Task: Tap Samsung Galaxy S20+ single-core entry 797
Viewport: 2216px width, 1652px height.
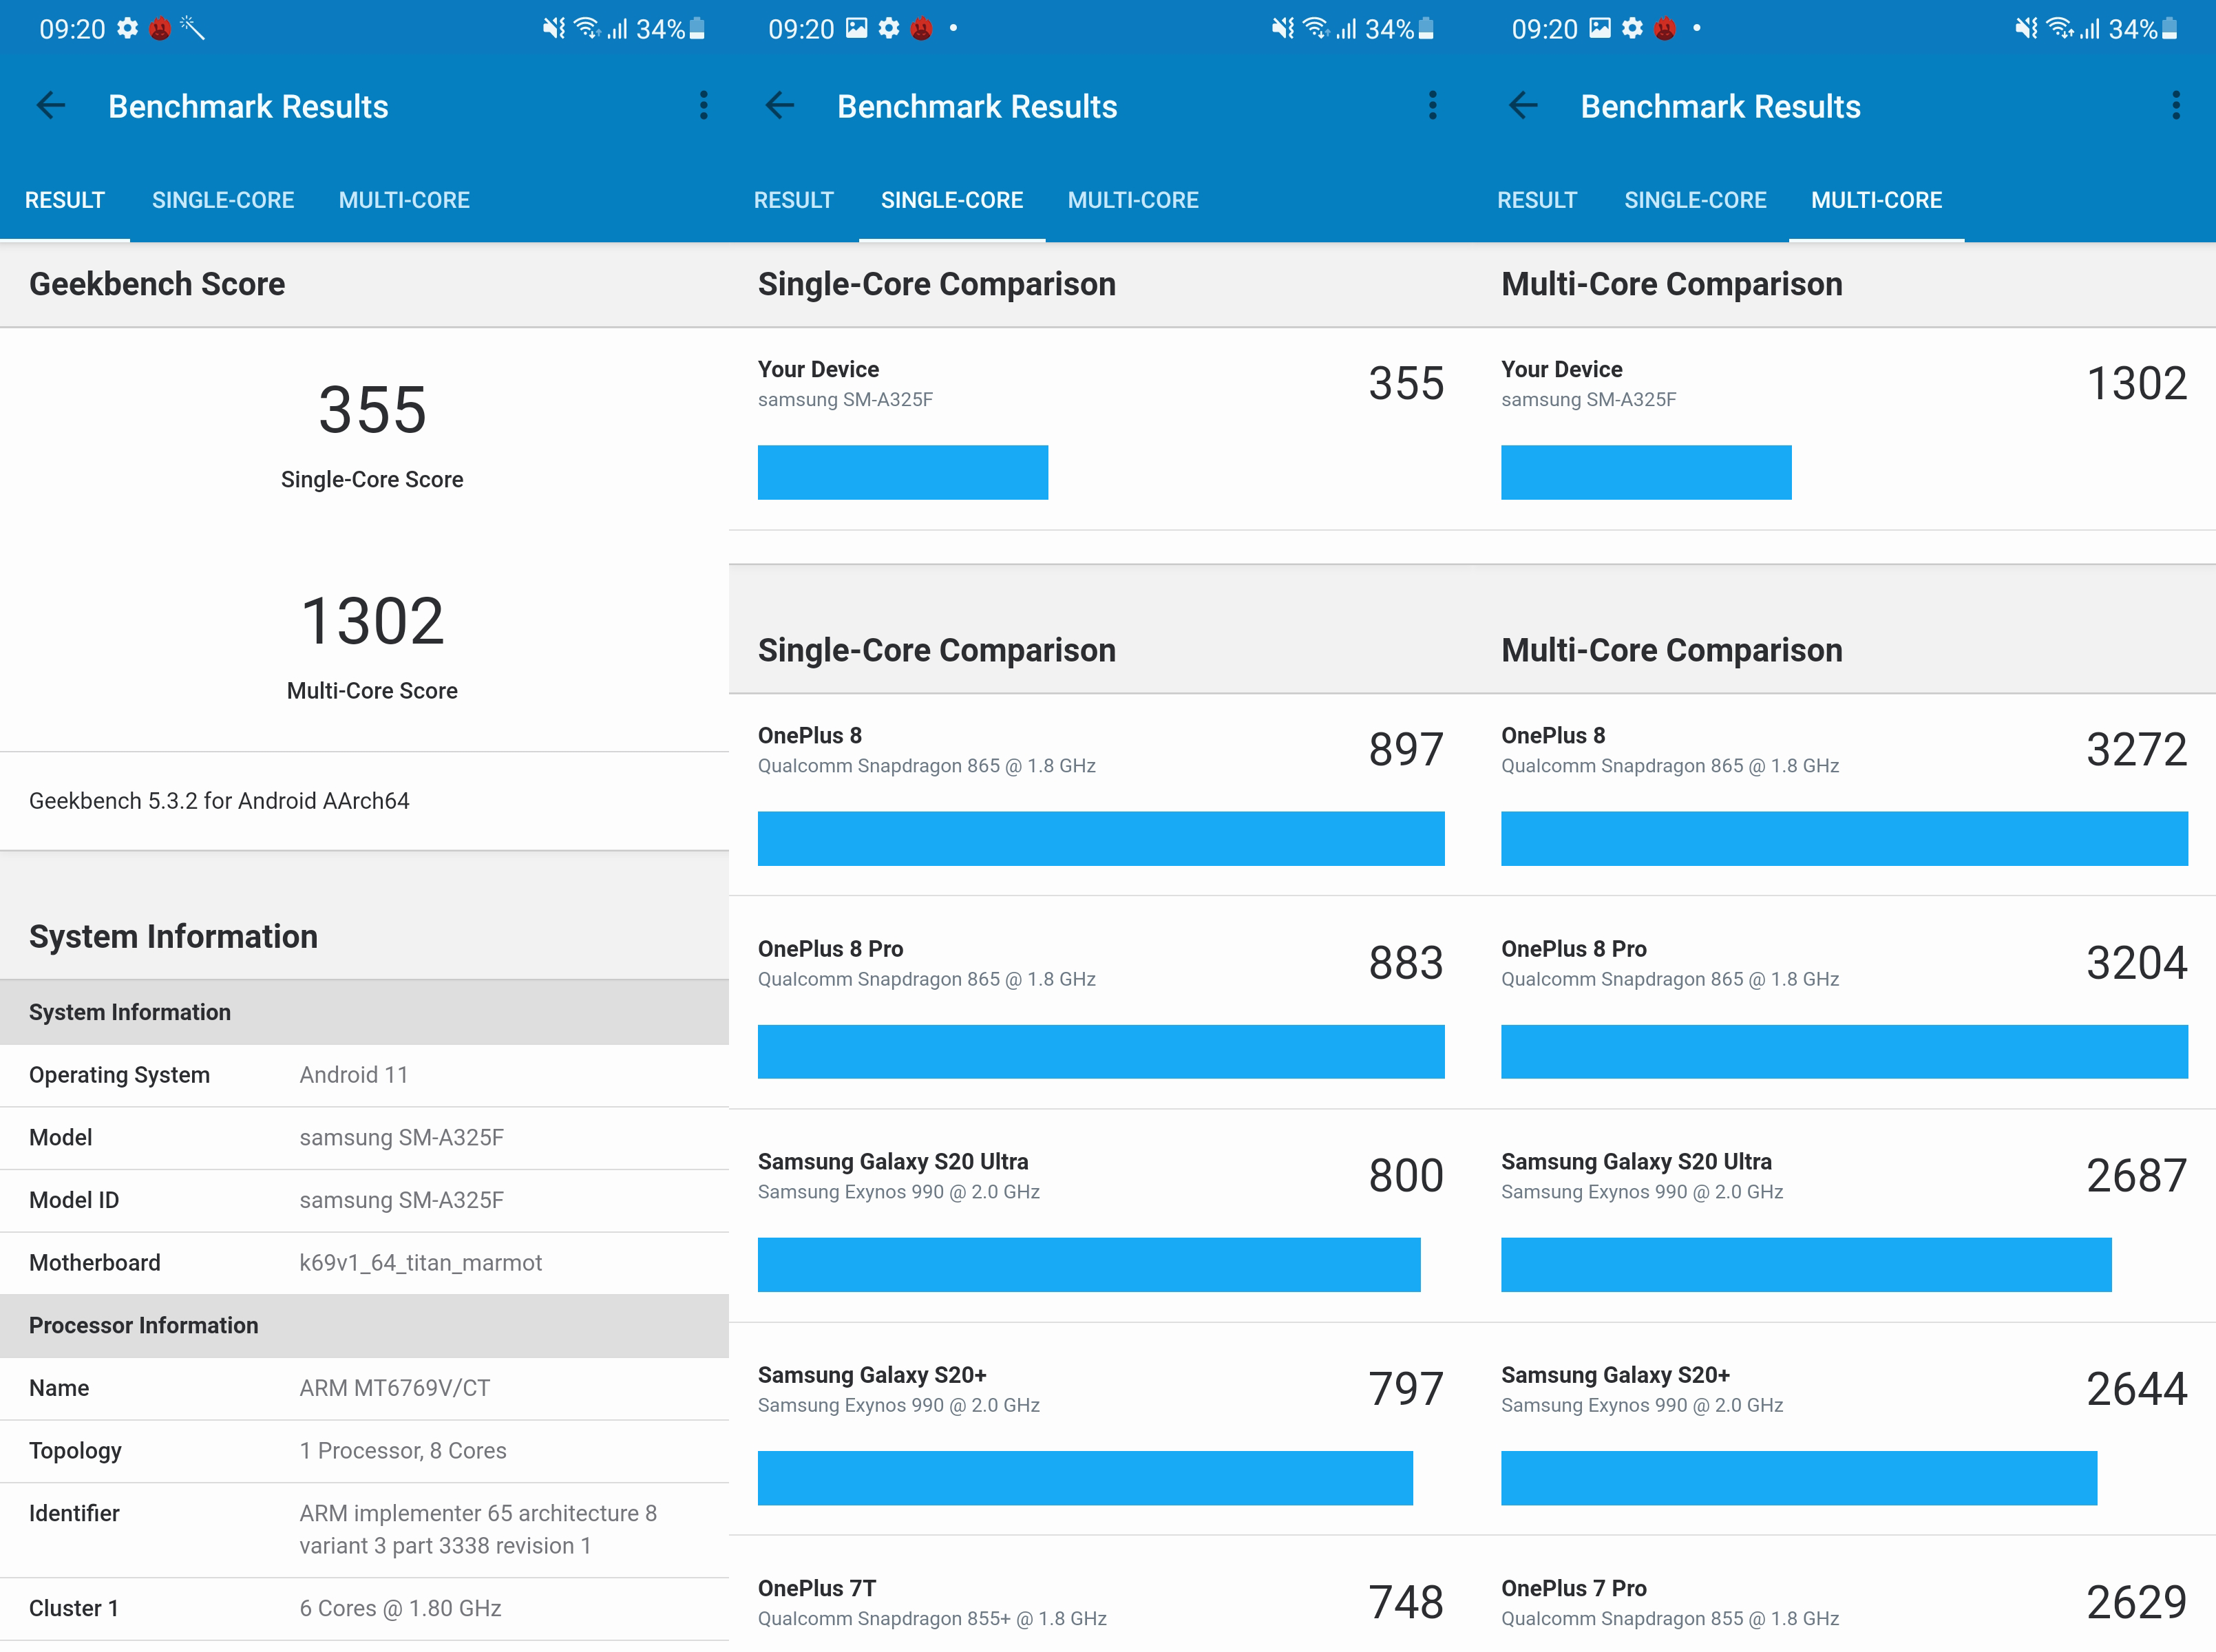Action: pos(1101,1428)
